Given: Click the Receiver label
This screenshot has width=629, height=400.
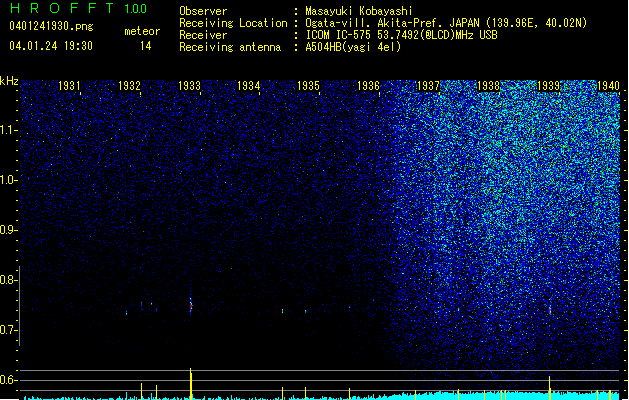Looking at the screenshot, I should click(203, 35).
